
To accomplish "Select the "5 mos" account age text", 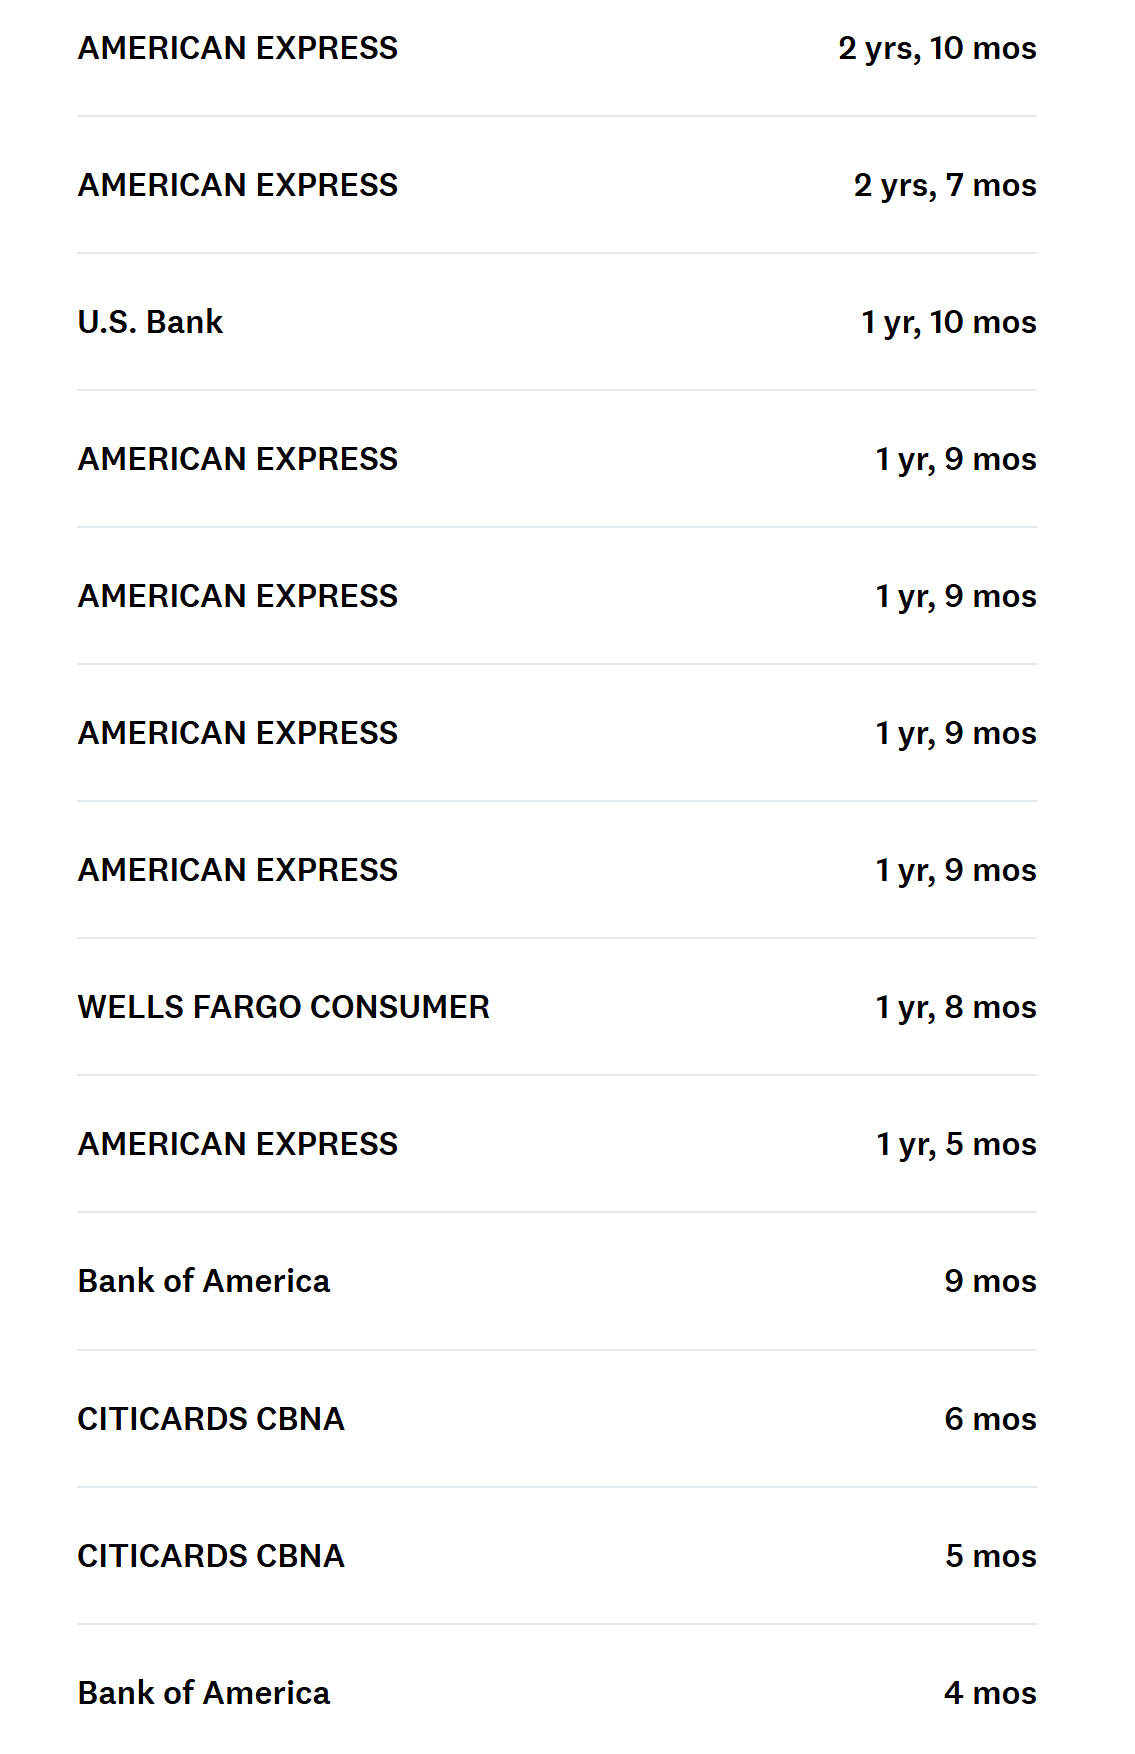I will pos(990,1556).
